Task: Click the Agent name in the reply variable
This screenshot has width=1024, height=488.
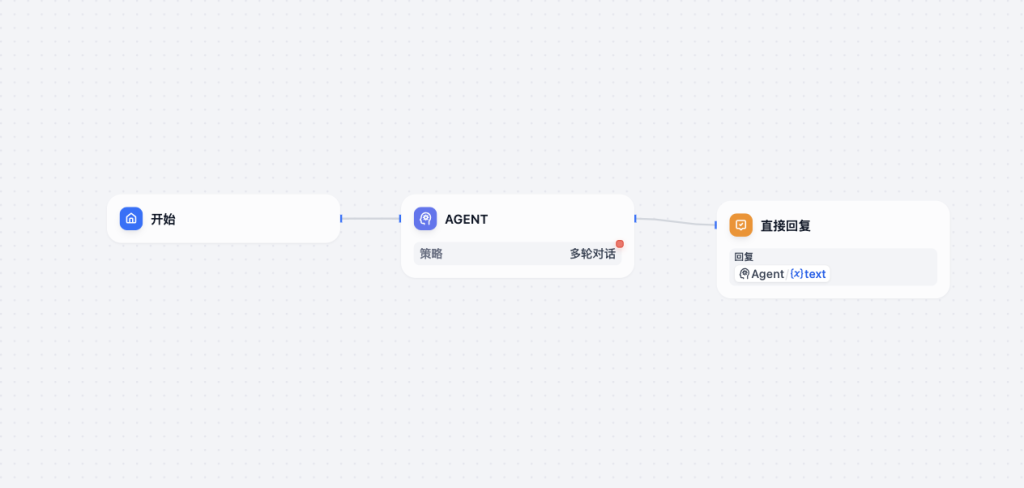Action: [x=768, y=274]
